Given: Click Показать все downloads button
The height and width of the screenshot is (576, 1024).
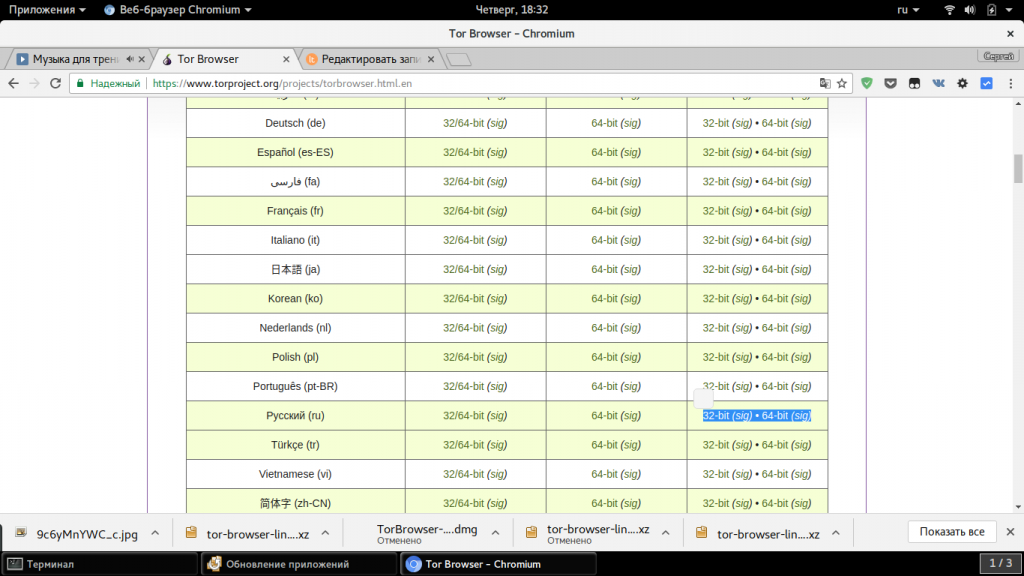Looking at the screenshot, I should pos(952,532).
